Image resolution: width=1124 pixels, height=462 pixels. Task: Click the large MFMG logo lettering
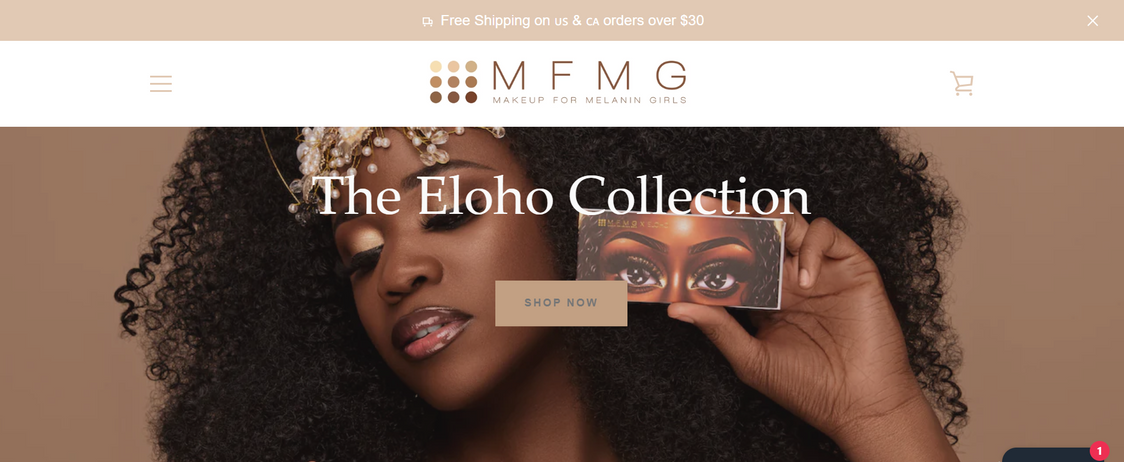[x=589, y=75]
